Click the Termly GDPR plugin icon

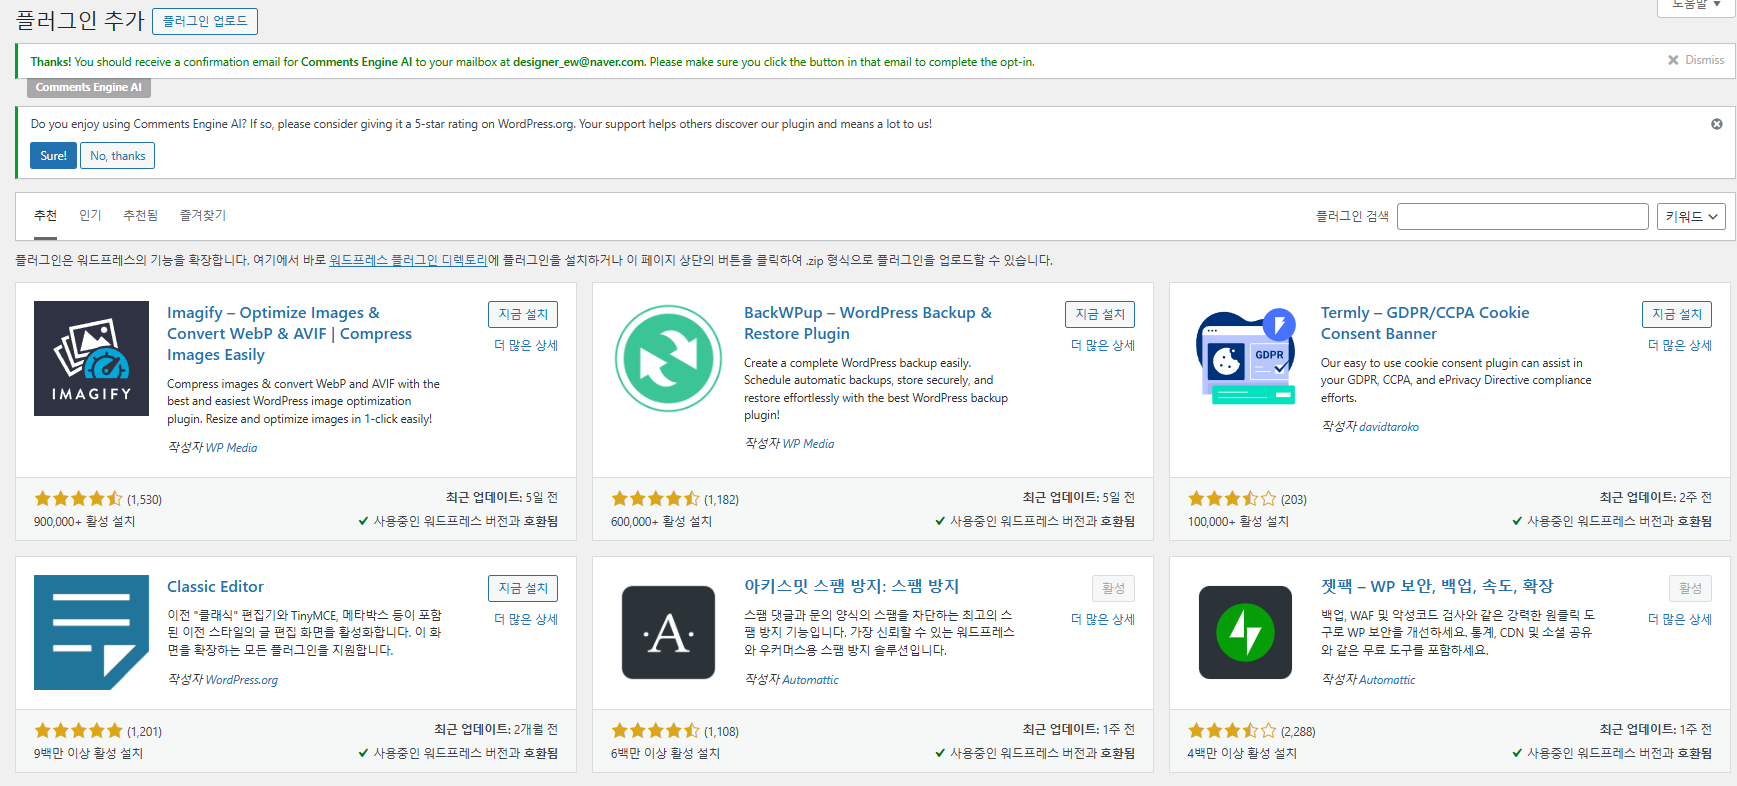click(x=1245, y=358)
